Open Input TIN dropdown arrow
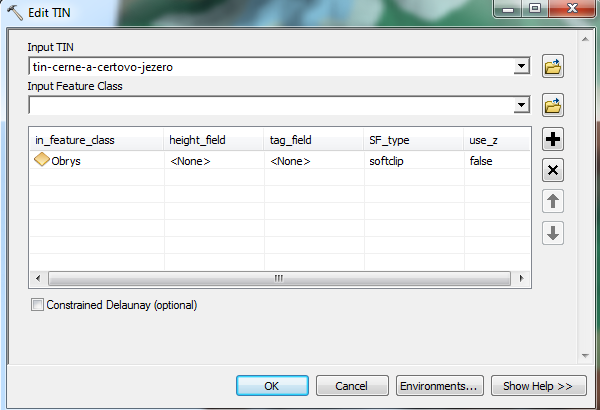Screen dimensions: 600x410 point(521,66)
